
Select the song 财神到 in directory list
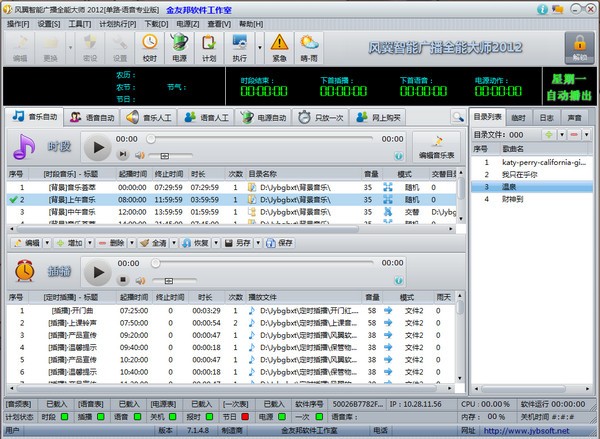click(532, 199)
